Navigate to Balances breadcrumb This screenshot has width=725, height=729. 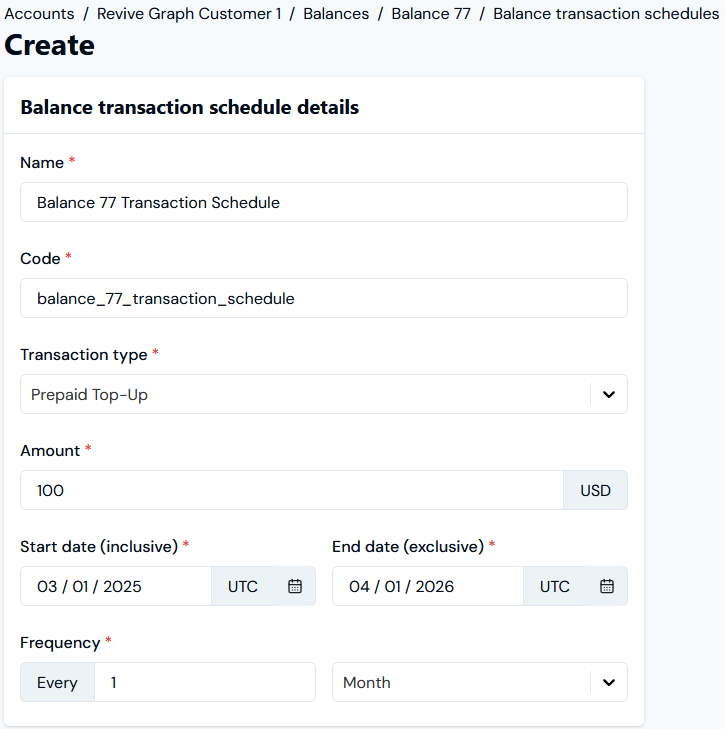(x=336, y=13)
